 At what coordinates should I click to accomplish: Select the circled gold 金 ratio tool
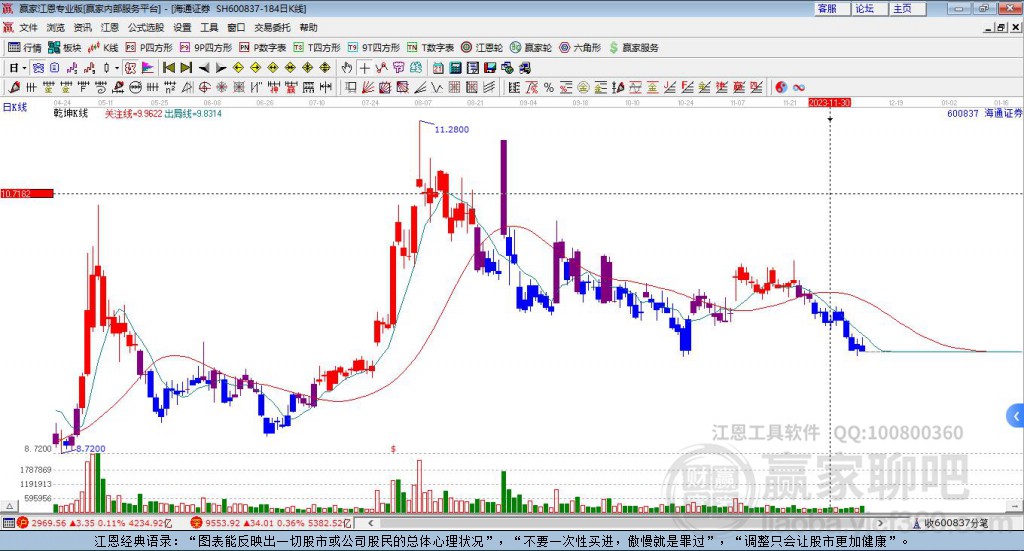click(583, 87)
